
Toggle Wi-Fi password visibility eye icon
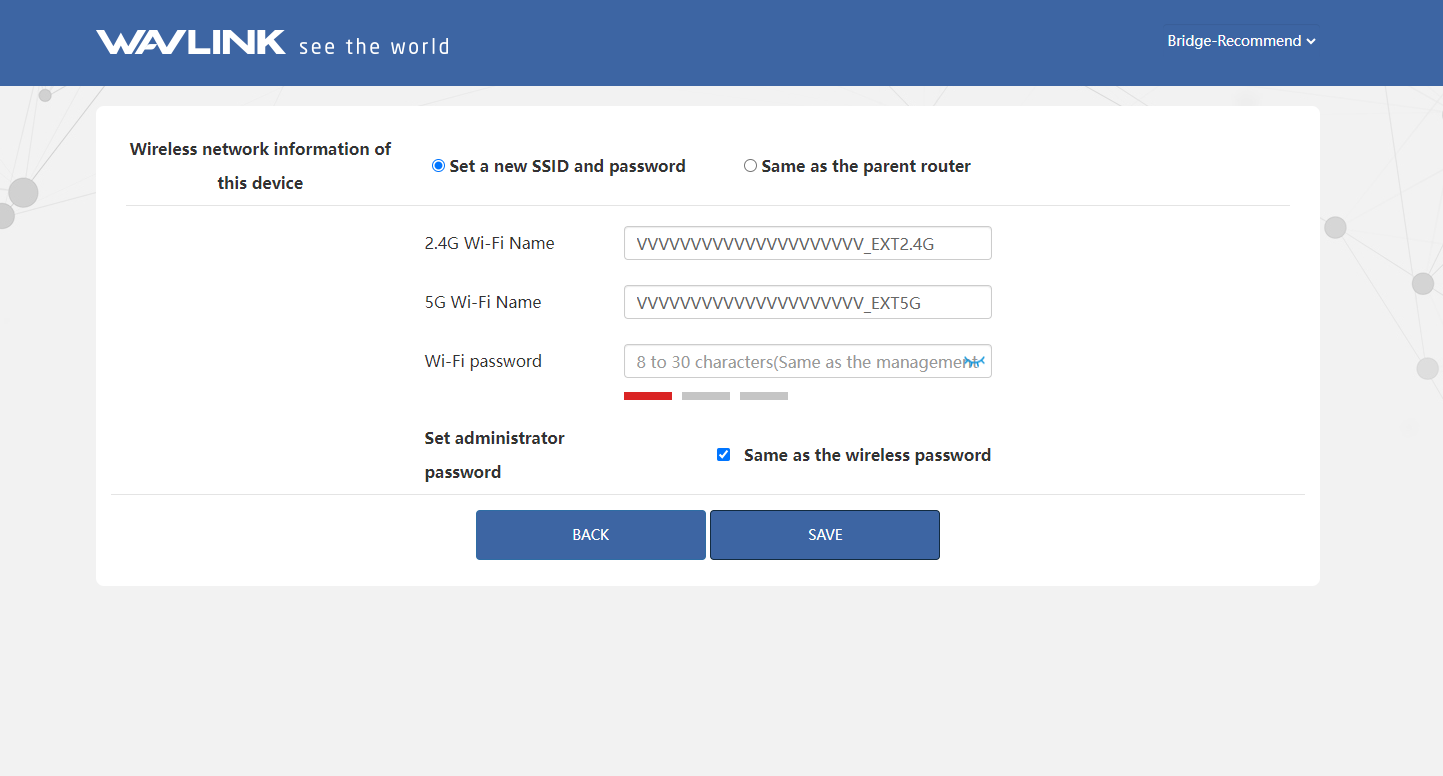click(974, 361)
